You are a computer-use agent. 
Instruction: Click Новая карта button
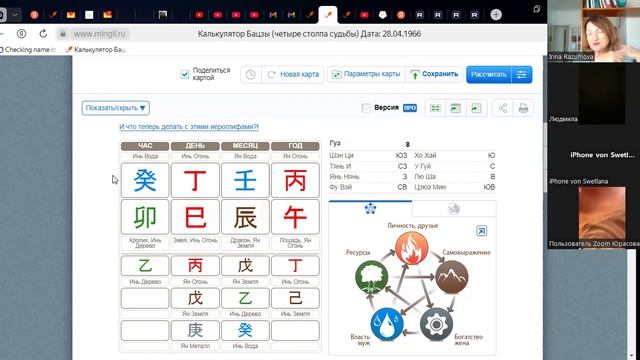[293, 74]
